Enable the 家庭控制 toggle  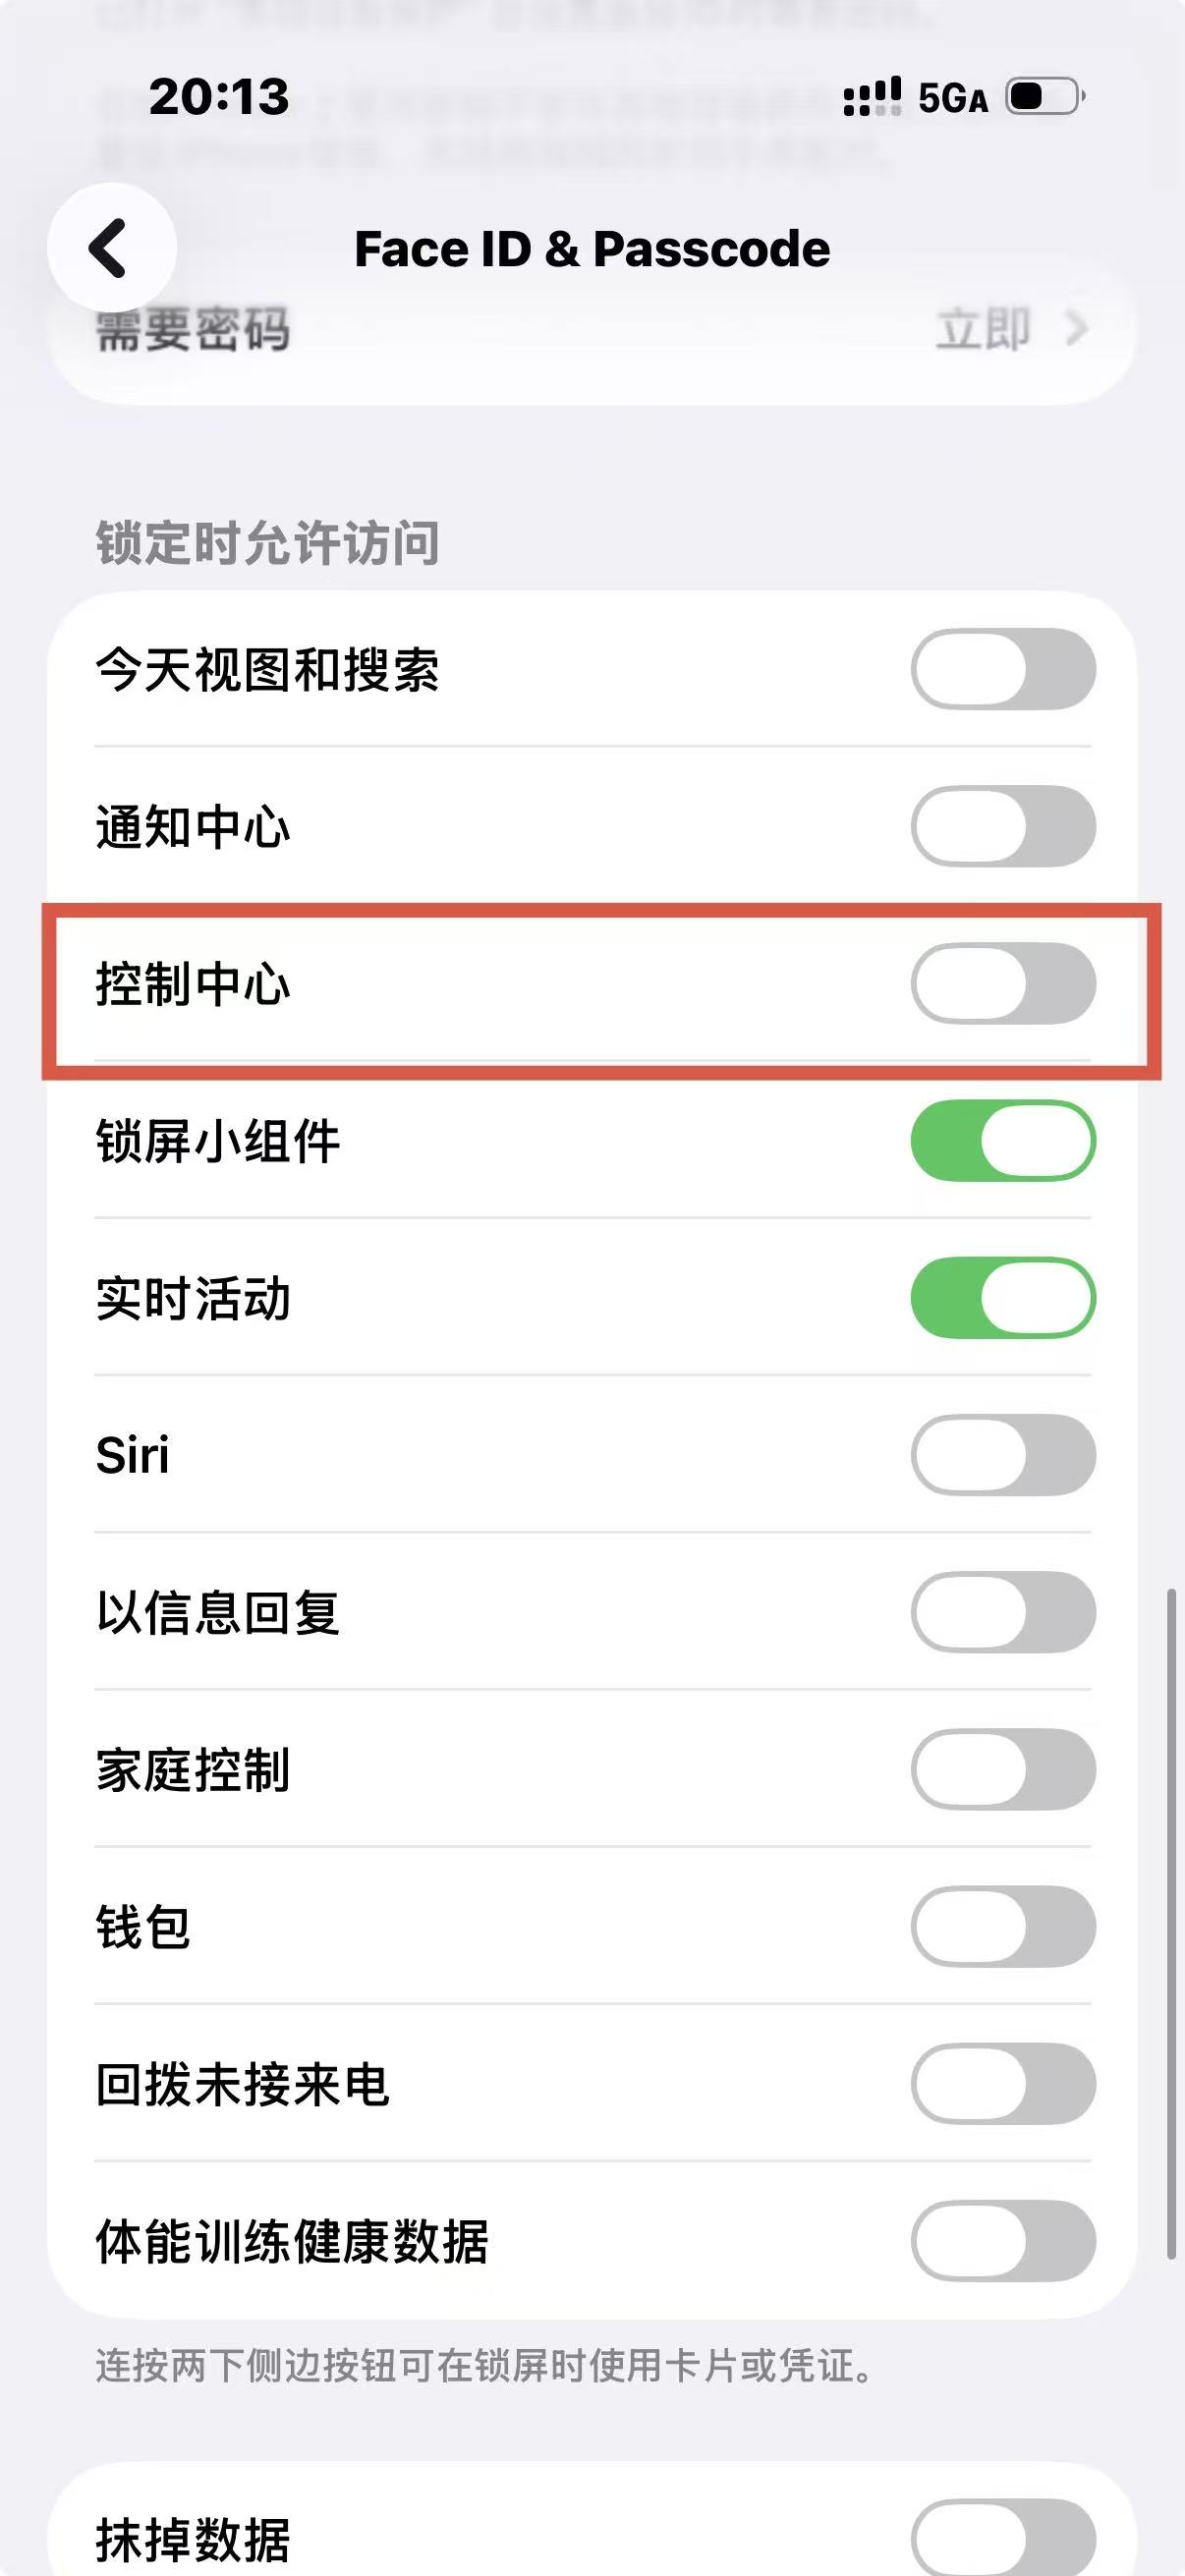1003,1769
